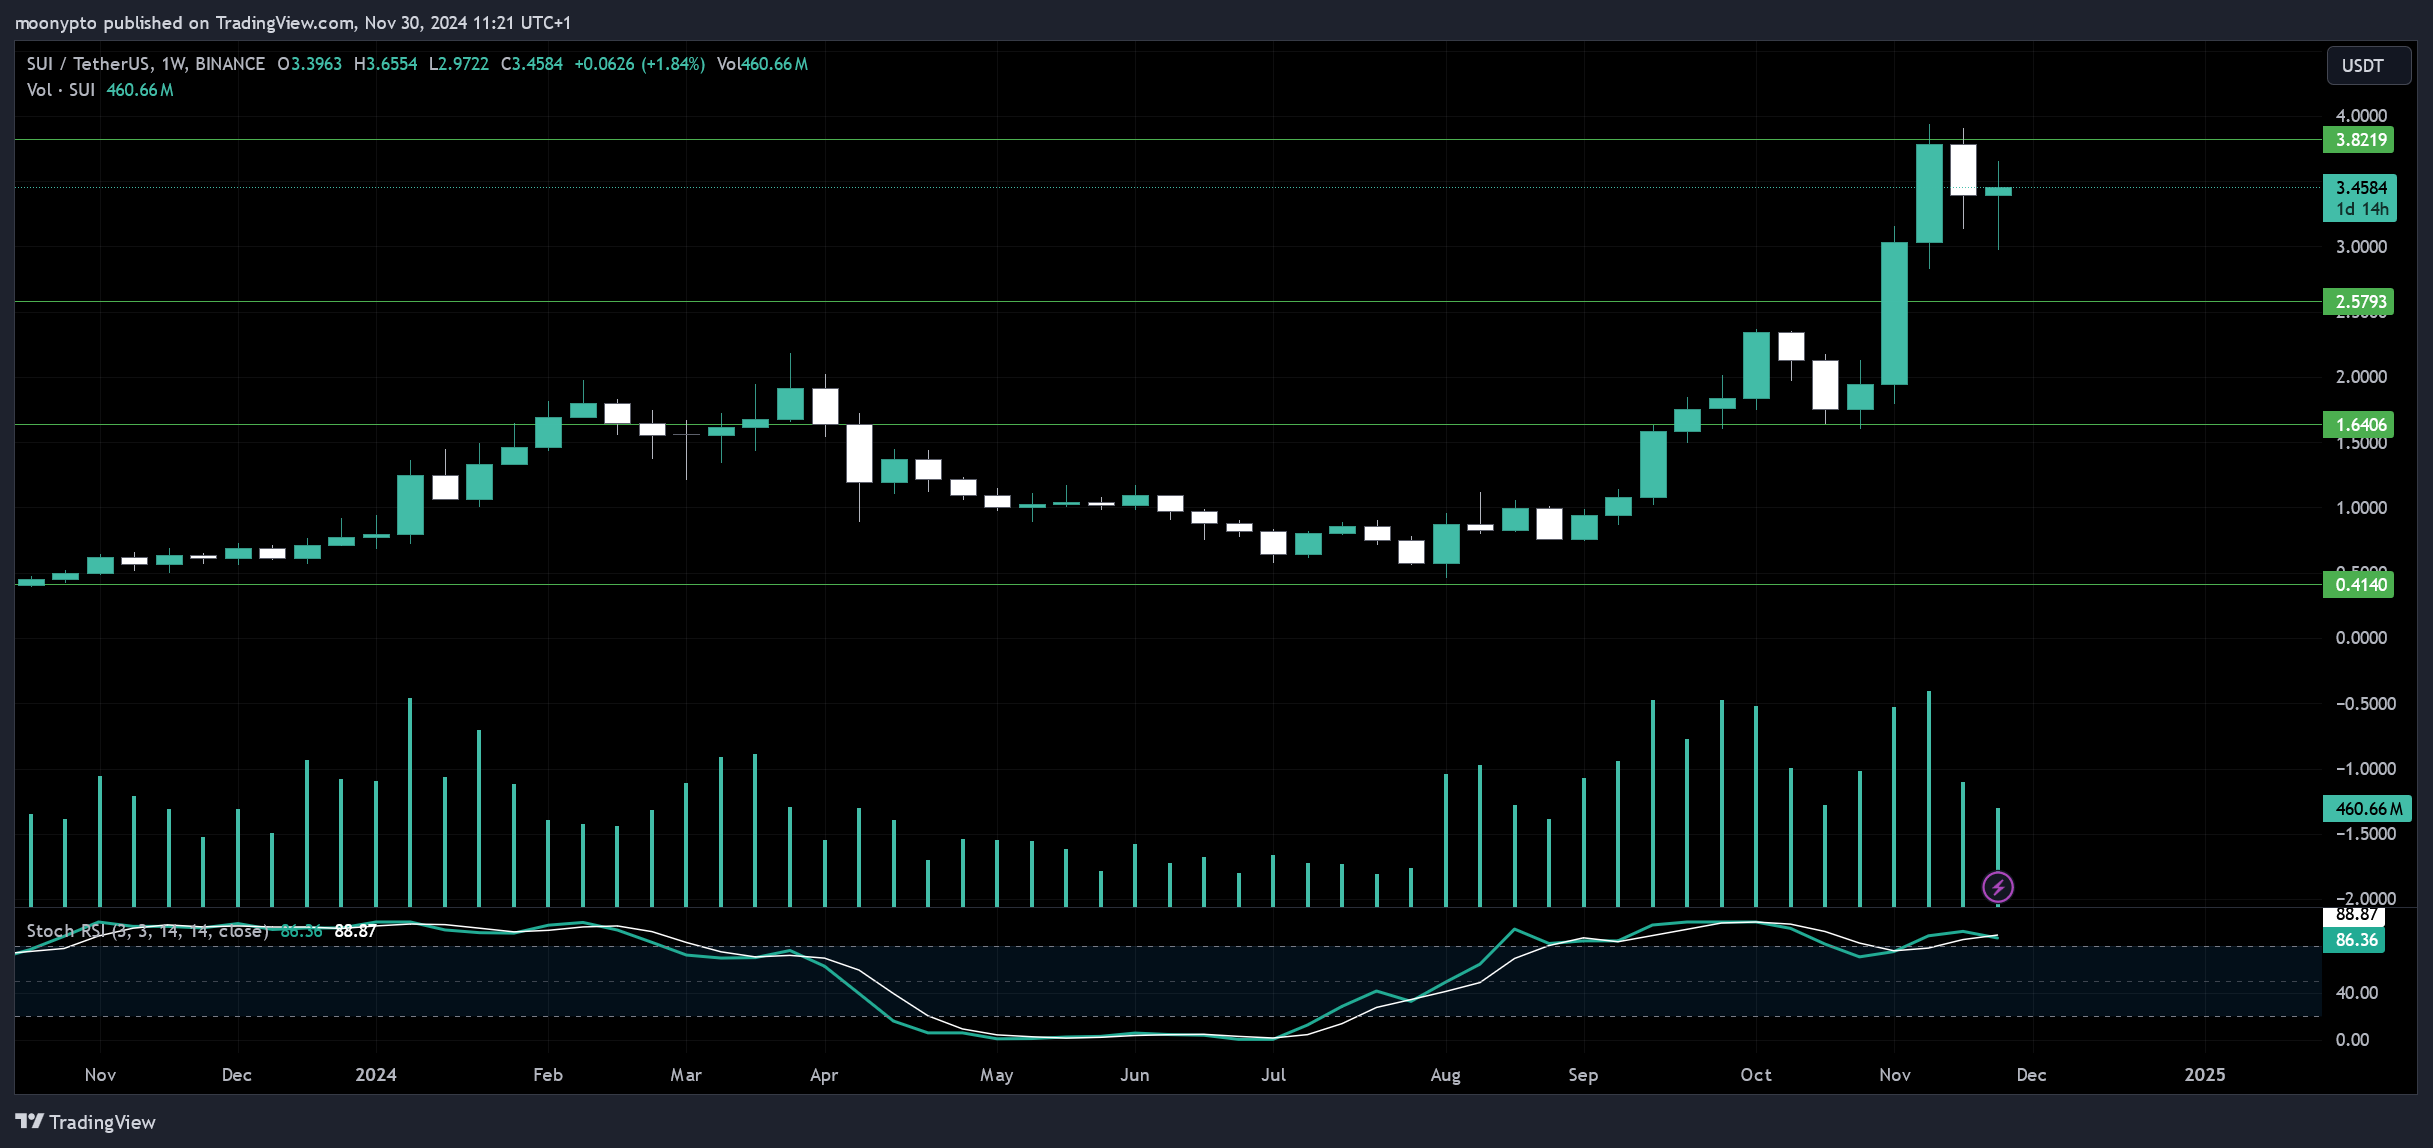2433x1148 pixels.
Task: Click the 460.66 M volume axis label
Action: click(x=2367, y=808)
